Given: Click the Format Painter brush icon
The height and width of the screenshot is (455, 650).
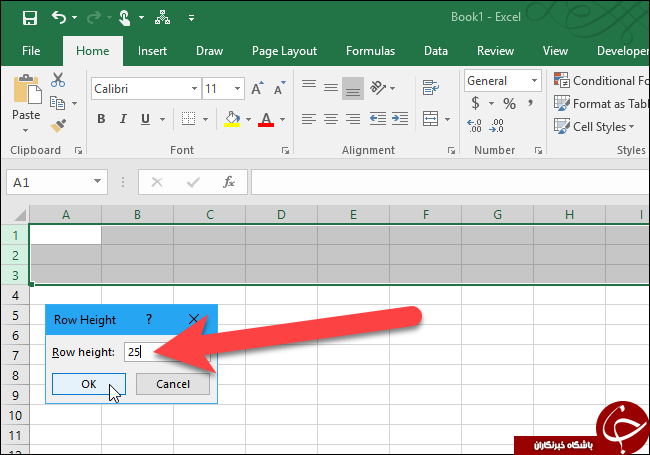Looking at the screenshot, I should [x=58, y=126].
